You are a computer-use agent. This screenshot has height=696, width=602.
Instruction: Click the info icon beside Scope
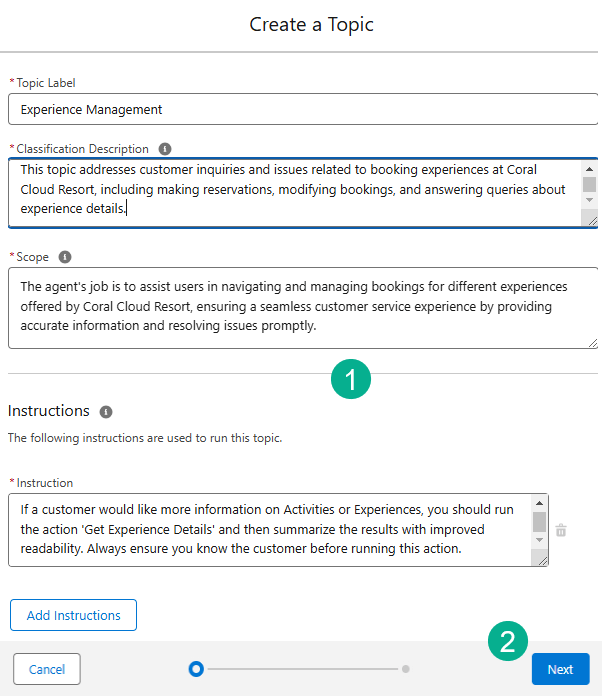coord(65,257)
